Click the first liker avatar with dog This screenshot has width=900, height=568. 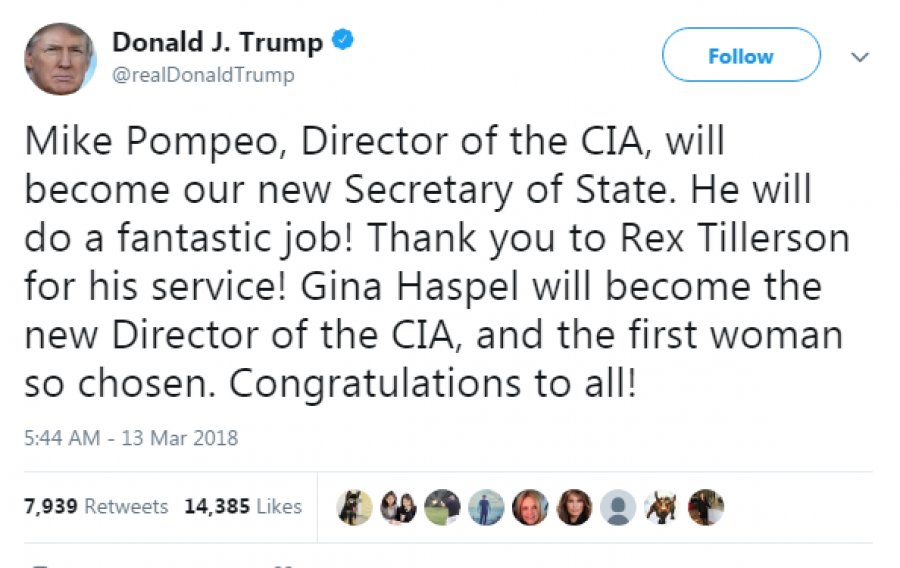355,507
